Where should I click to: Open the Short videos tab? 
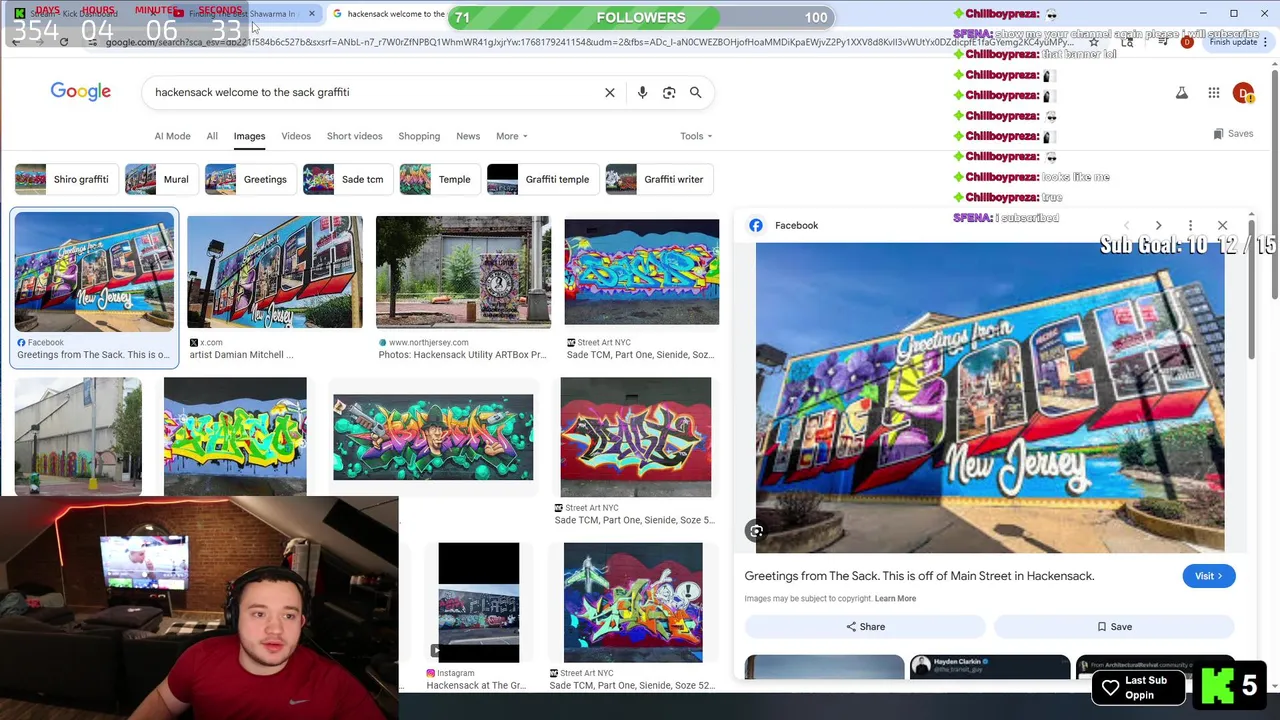354,136
